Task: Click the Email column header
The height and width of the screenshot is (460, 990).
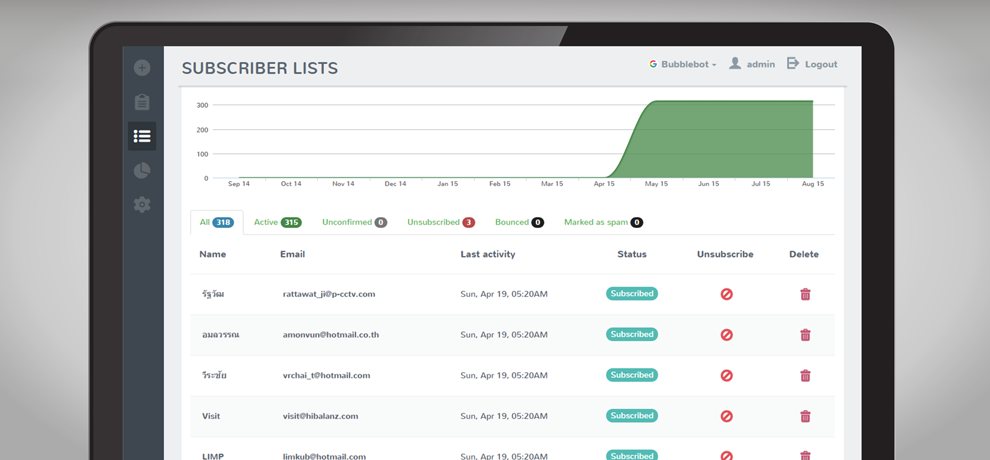Action: point(292,254)
